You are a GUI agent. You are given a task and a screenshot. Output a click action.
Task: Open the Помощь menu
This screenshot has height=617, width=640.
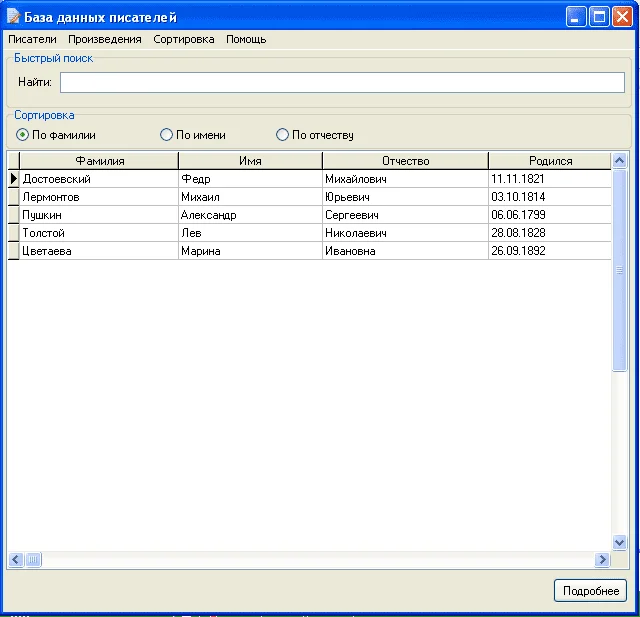[x=246, y=40]
